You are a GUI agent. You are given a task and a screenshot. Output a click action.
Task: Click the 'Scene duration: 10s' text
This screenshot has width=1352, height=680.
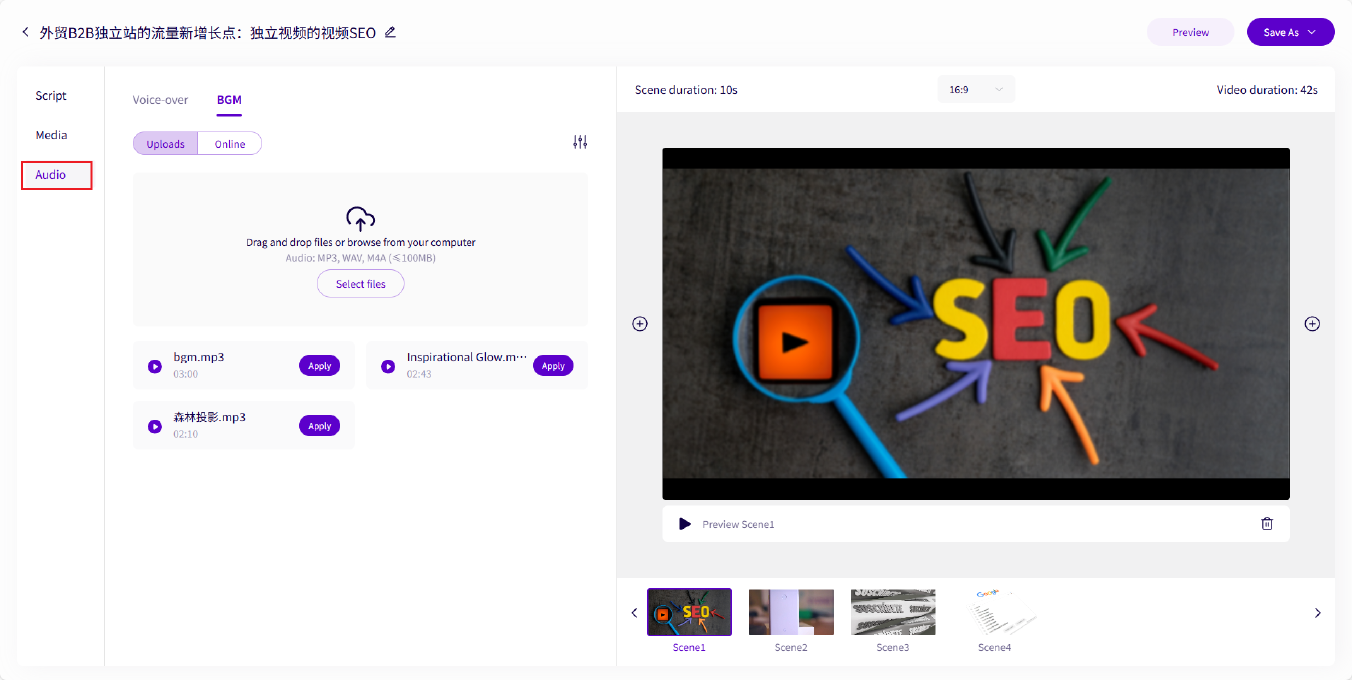pos(686,90)
